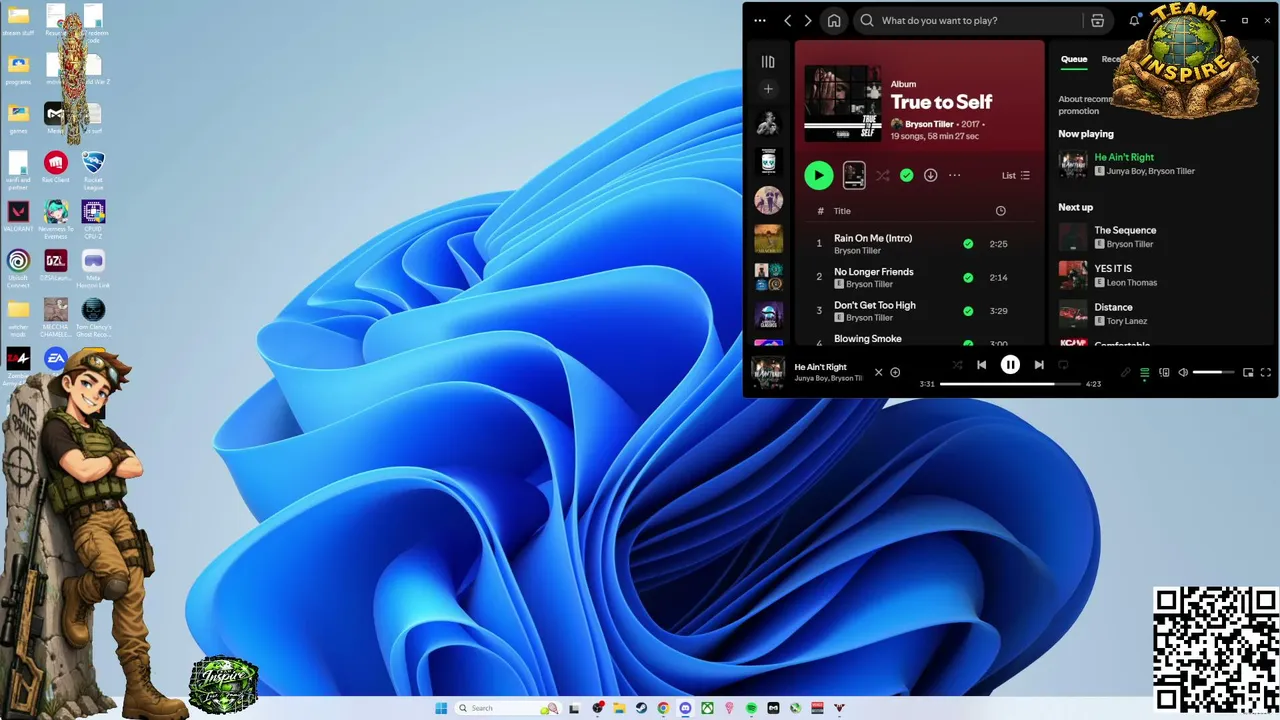
Task: Enter Spotify full screen mode
Action: pyautogui.click(x=1266, y=372)
